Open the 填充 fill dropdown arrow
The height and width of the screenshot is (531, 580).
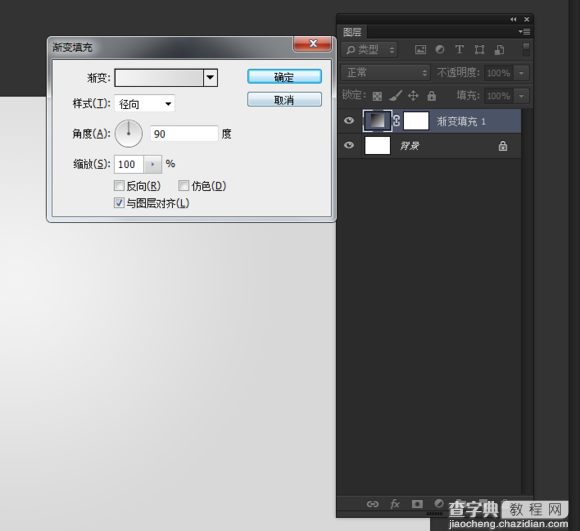coord(522,96)
